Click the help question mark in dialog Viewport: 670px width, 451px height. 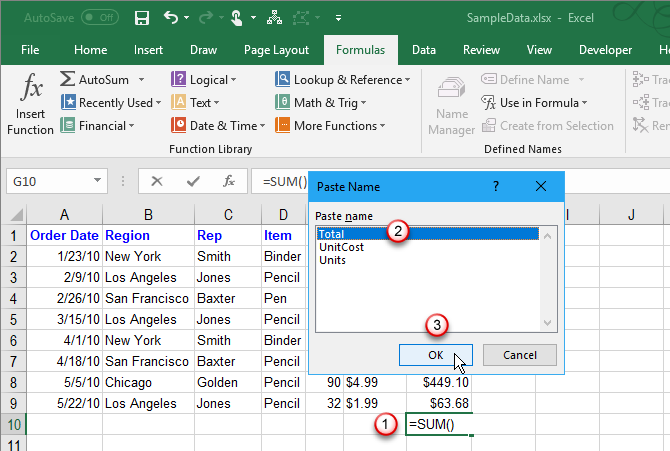coord(496,186)
